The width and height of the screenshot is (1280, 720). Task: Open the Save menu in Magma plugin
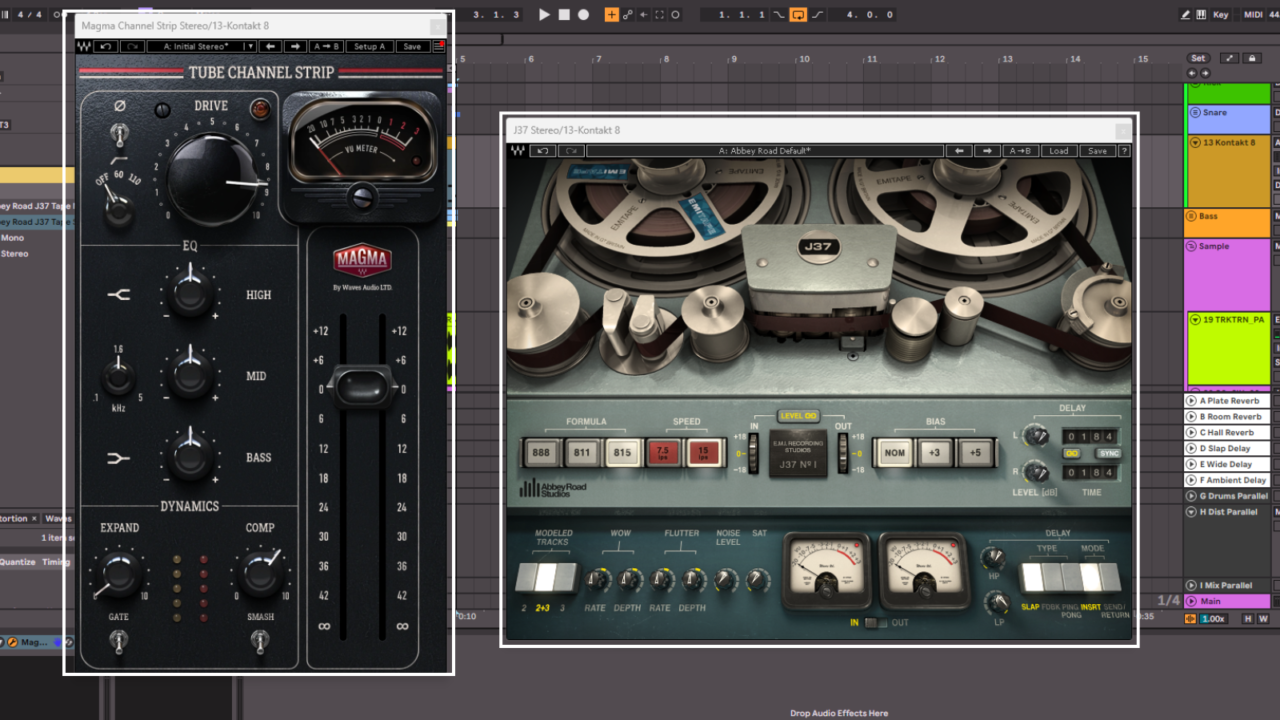coord(412,47)
